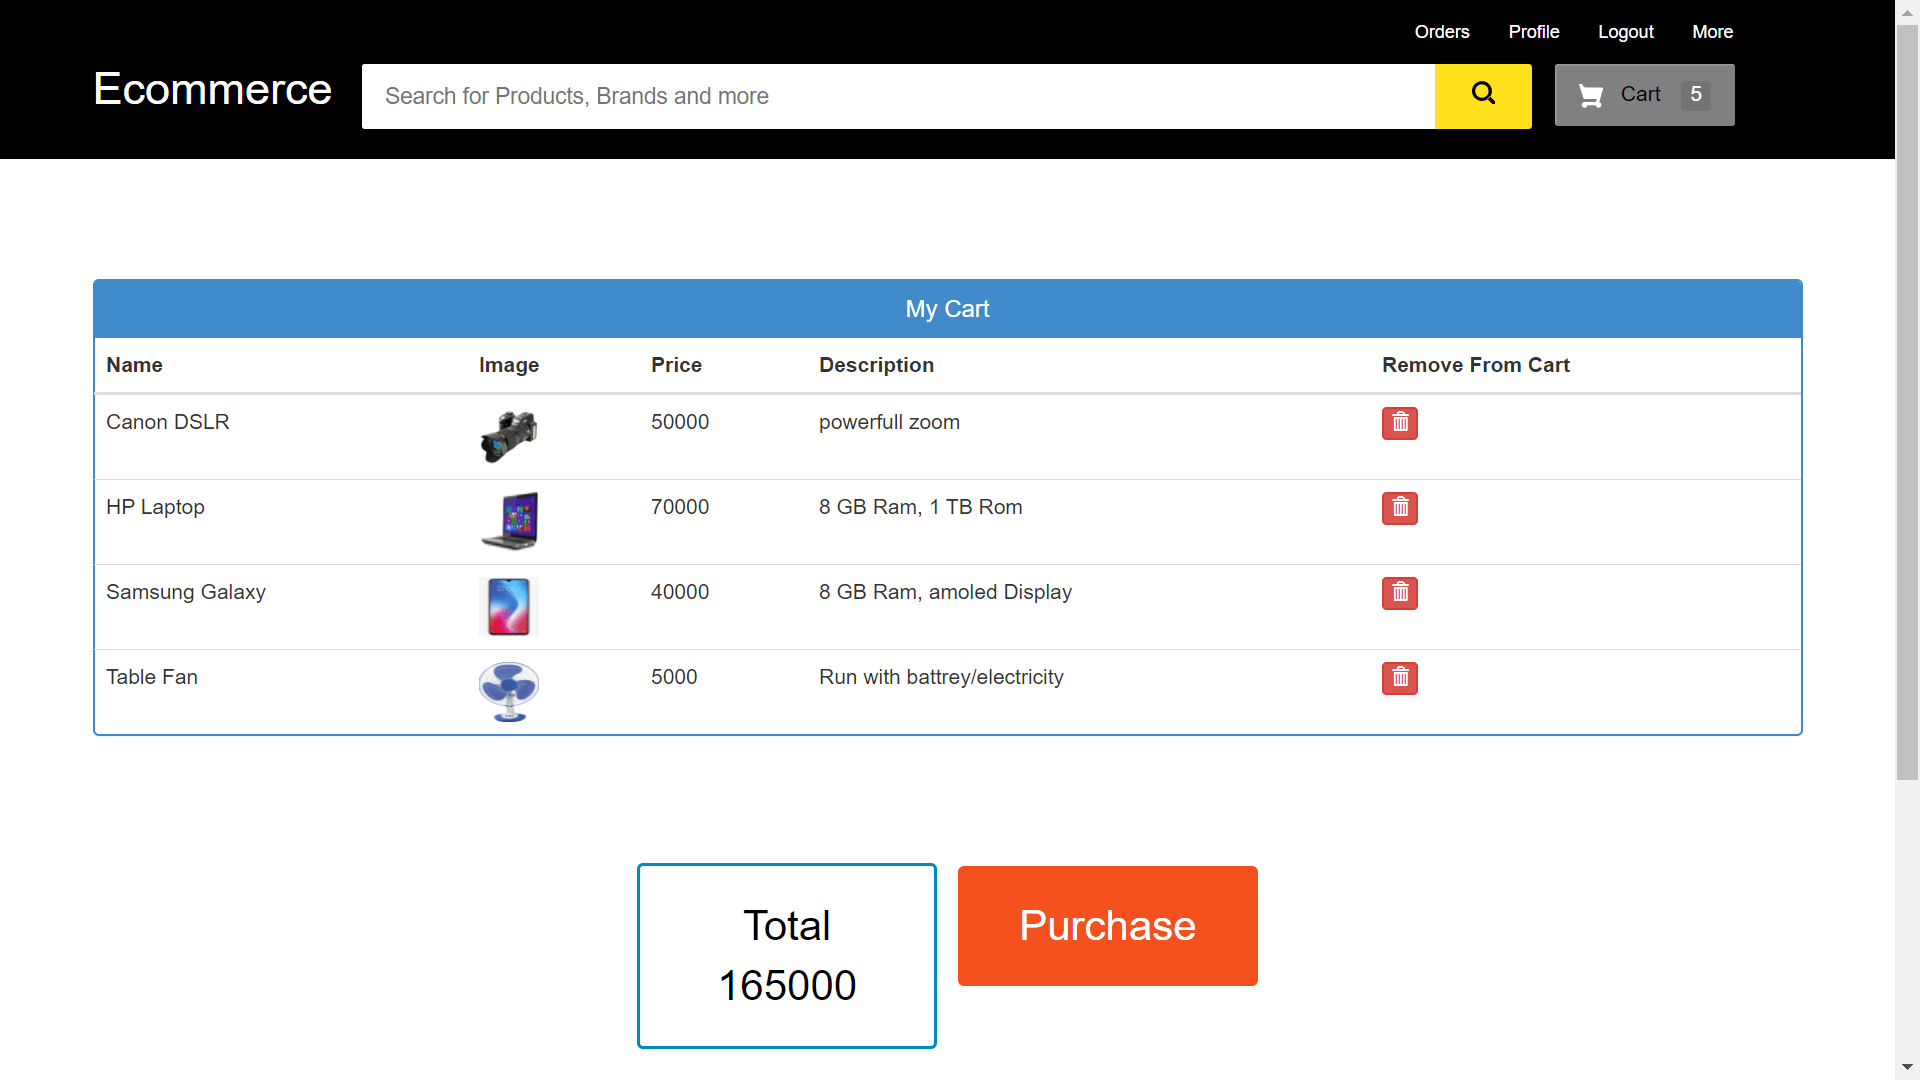Click the shopping cart icon badge

(1697, 94)
